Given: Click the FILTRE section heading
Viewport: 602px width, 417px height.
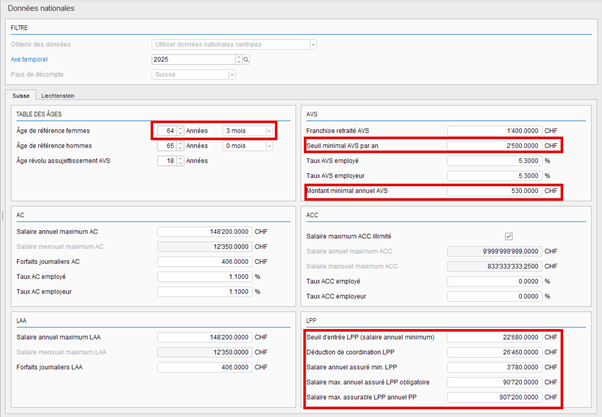Looking at the screenshot, I should click(19, 28).
